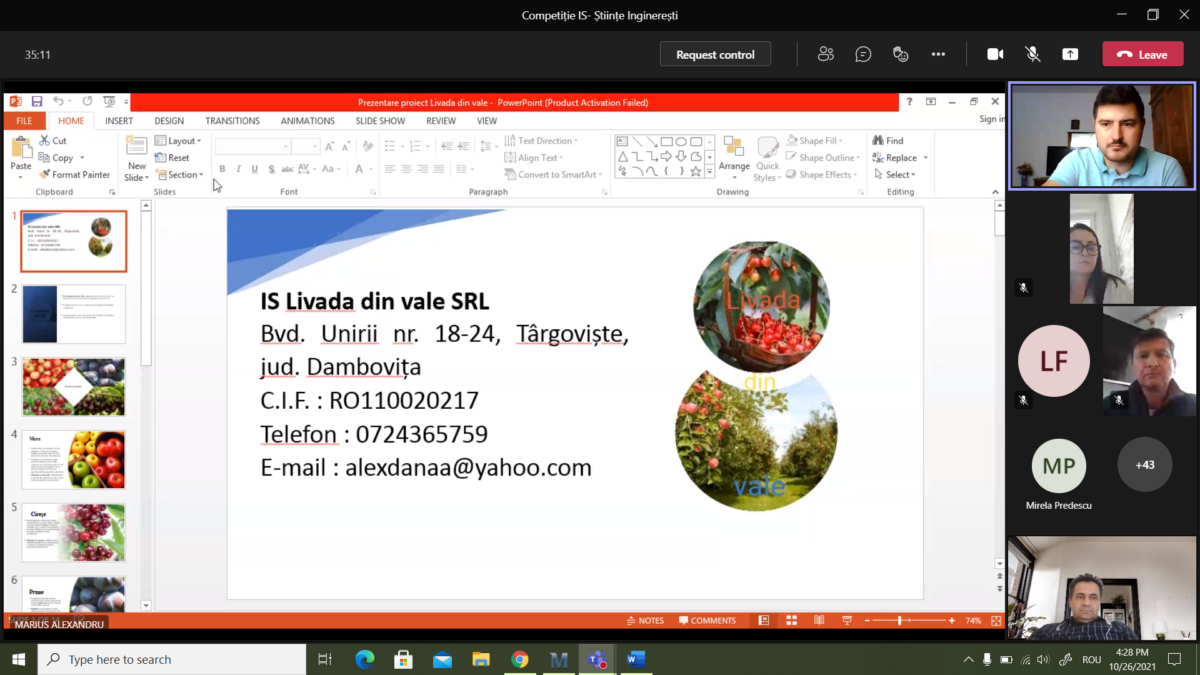Image resolution: width=1200 pixels, height=675 pixels.
Task: Open the Teams participants panel
Action: pyautogui.click(x=825, y=54)
